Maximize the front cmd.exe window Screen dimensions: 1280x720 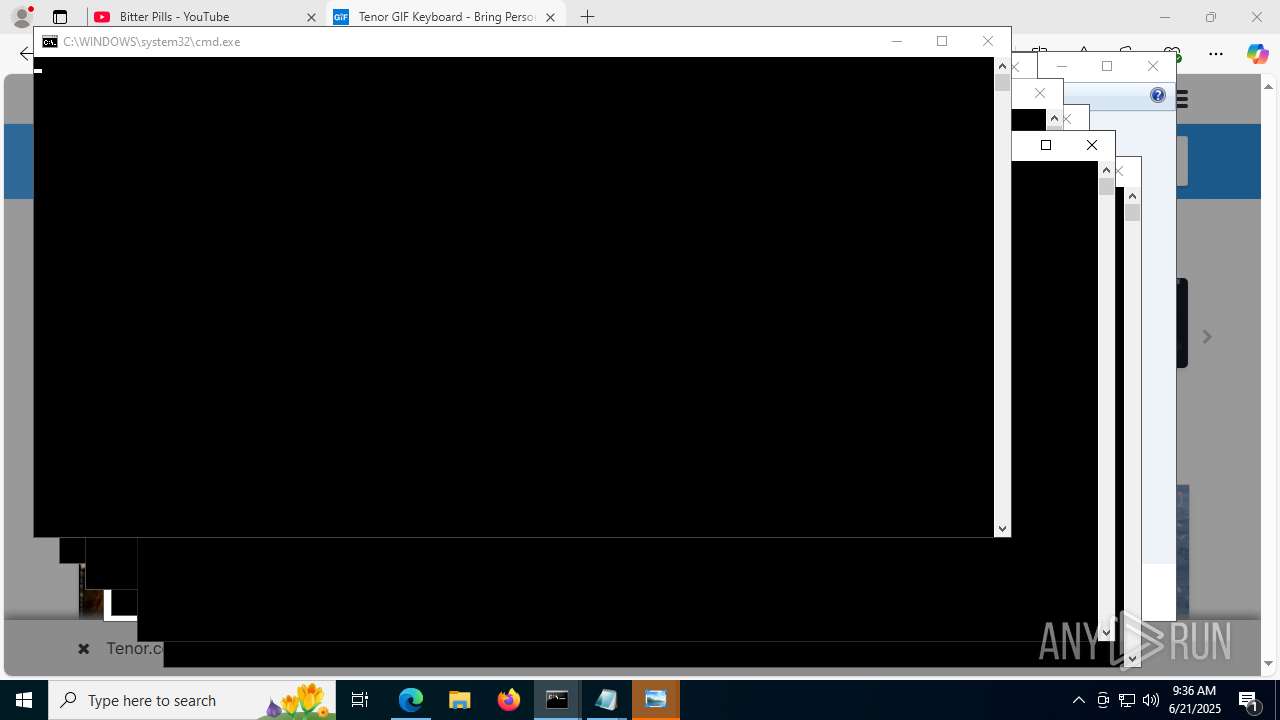[x=942, y=41]
